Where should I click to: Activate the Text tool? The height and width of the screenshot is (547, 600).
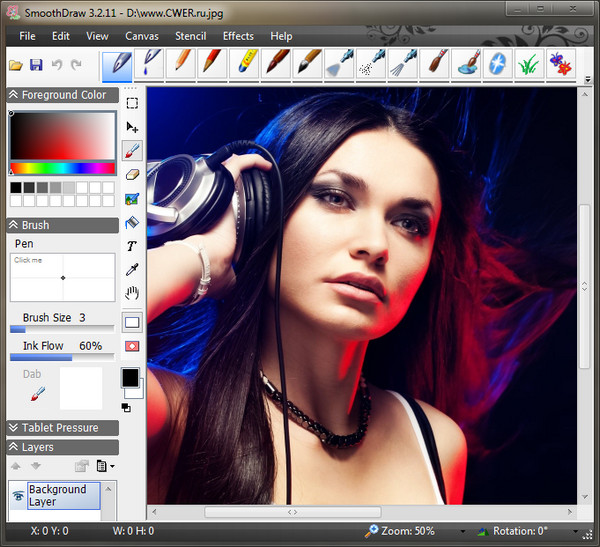coord(132,246)
